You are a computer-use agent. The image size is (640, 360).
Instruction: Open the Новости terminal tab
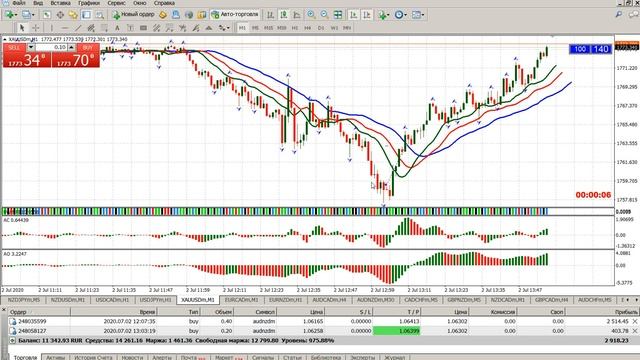click(x=132, y=358)
